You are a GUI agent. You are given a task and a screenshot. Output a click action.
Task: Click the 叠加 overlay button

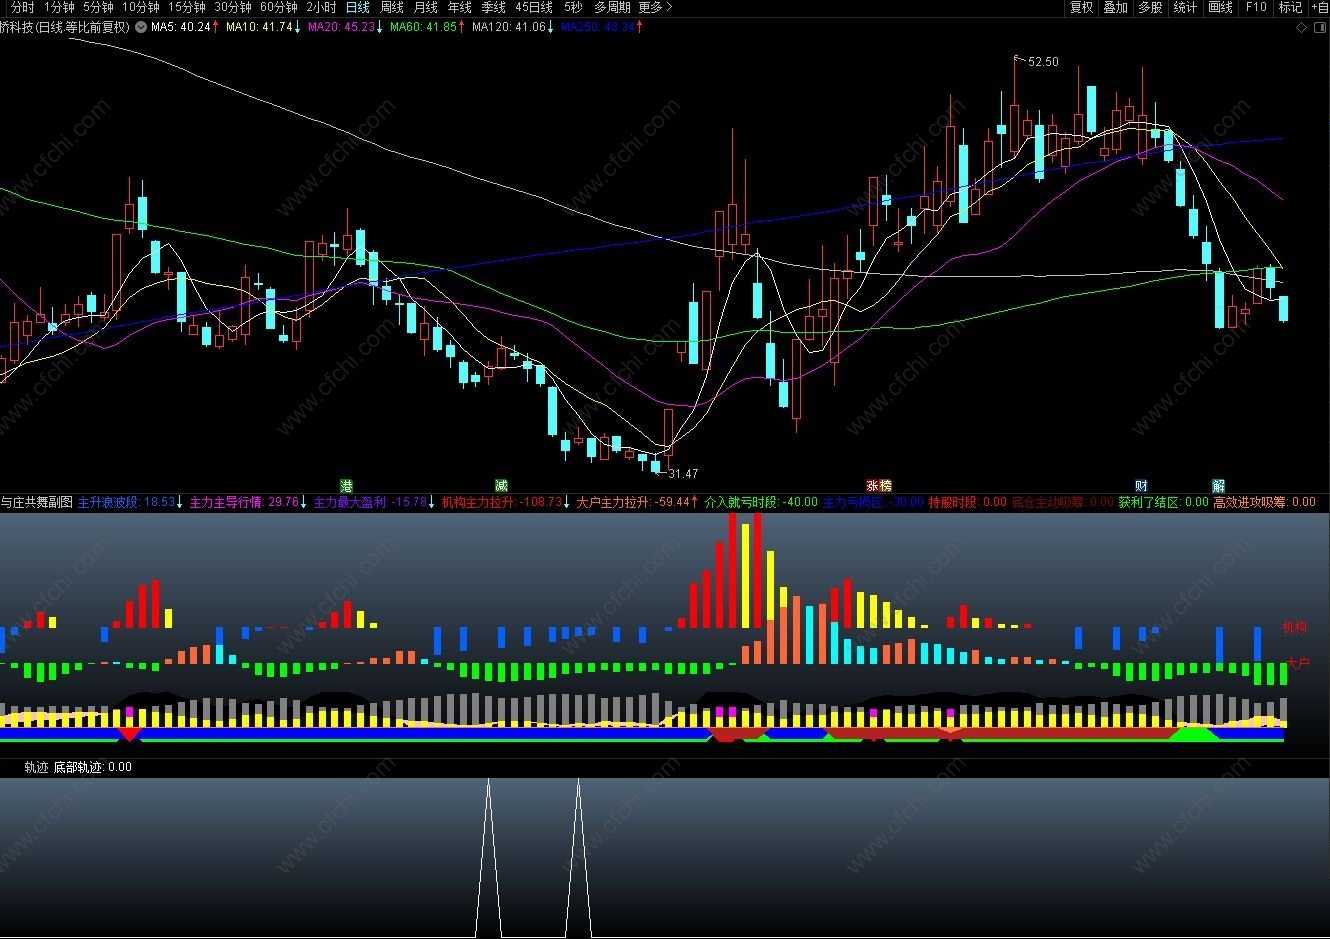(1115, 7)
